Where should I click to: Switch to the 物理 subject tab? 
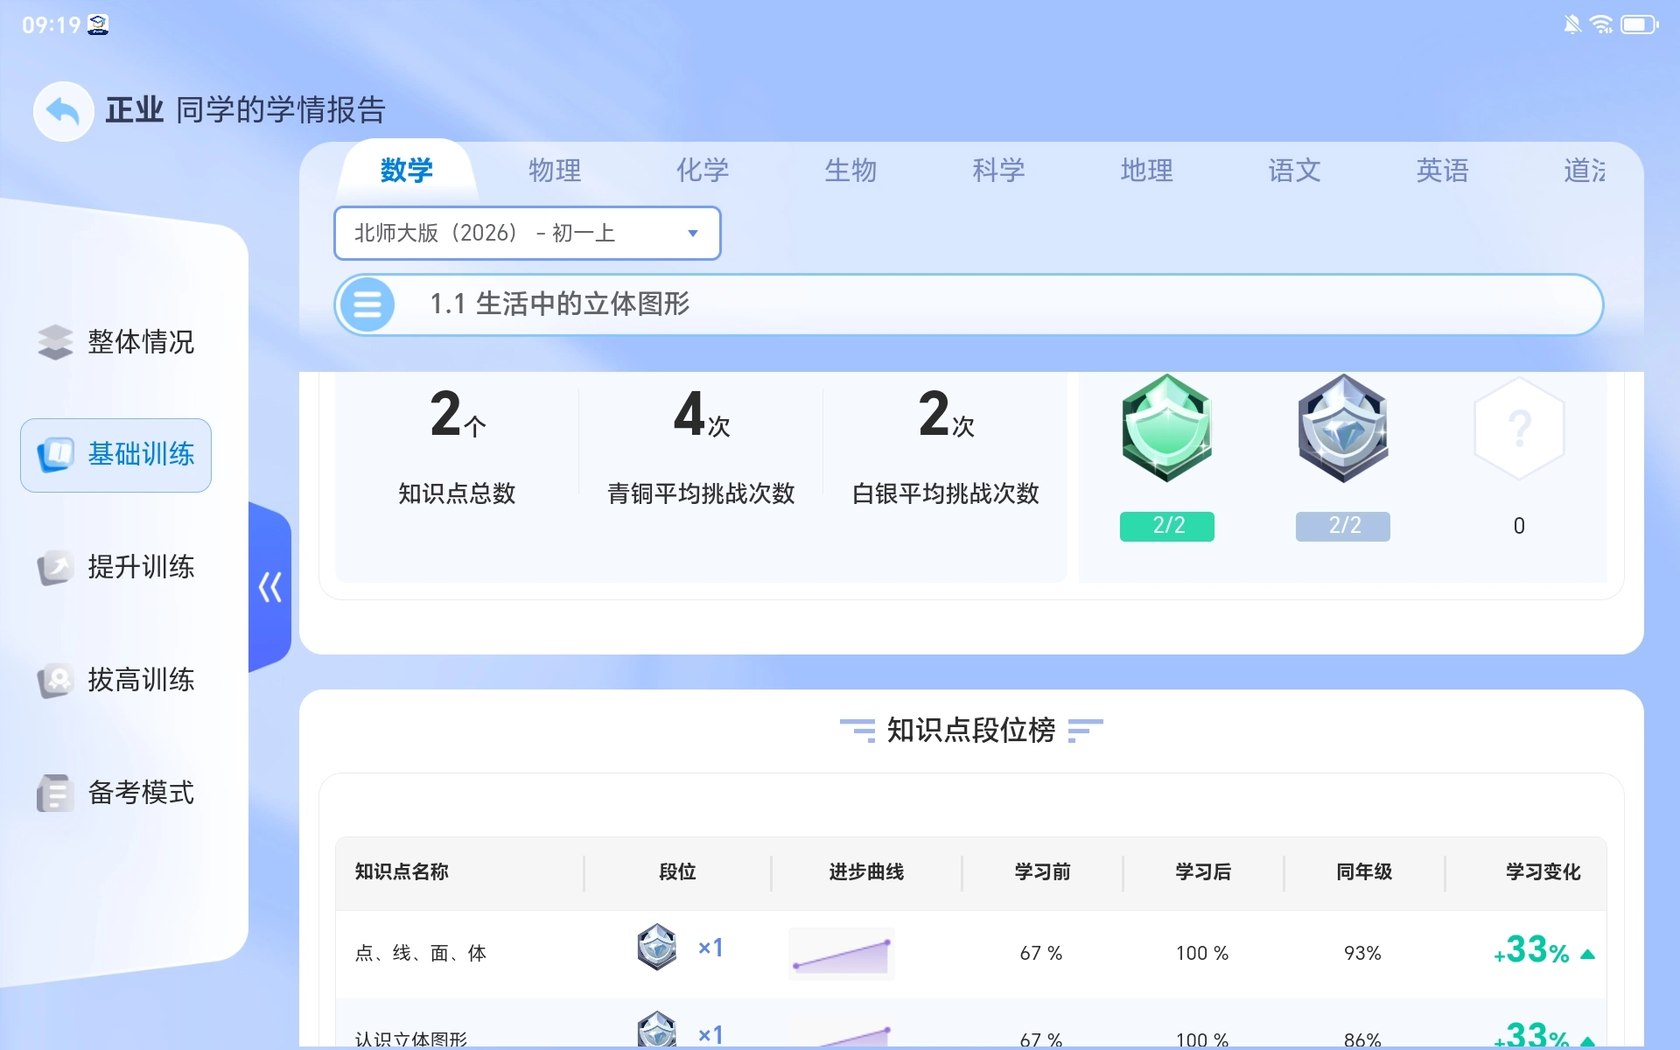[555, 170]
